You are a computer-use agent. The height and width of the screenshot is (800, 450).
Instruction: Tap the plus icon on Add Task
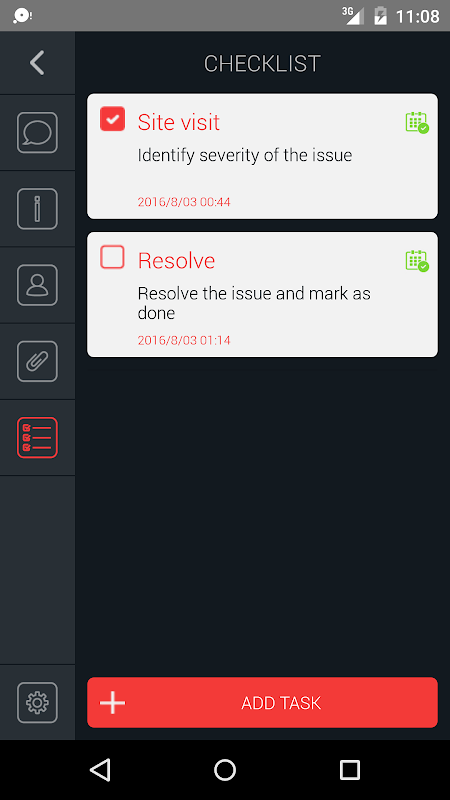coord(112,703)
